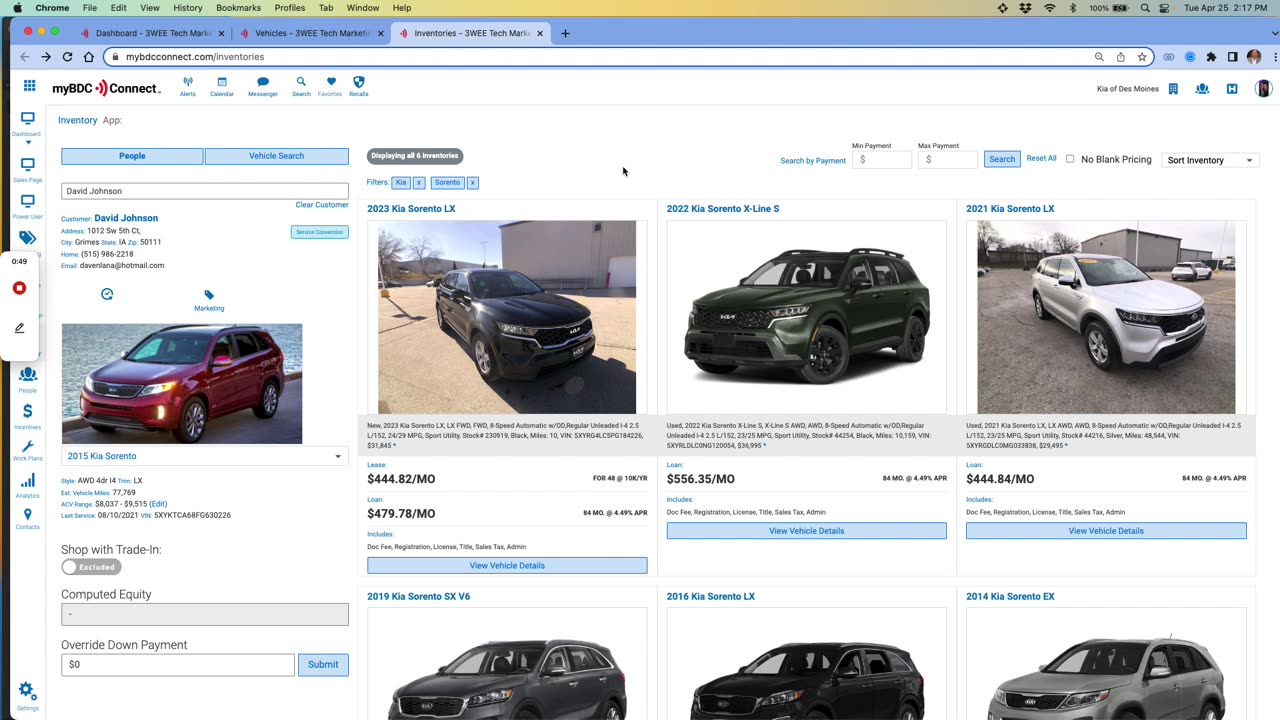Check the No Blank Pricing checkbox
Screen dimensions: 1280x720
click(1070, 159)
